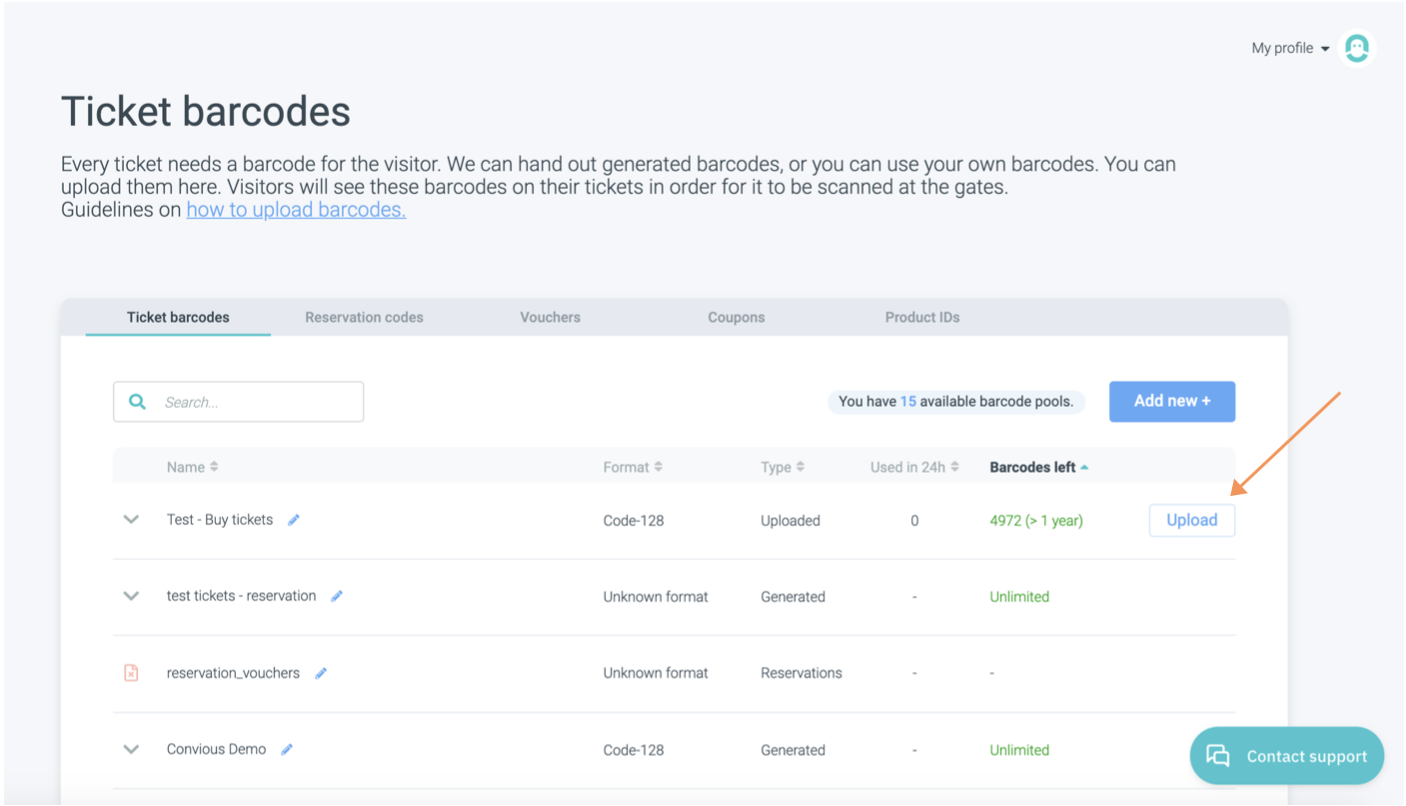Expand the 'Test - Buy tickets' row
Screen dimensions: 1406x806
click(131, 520)
